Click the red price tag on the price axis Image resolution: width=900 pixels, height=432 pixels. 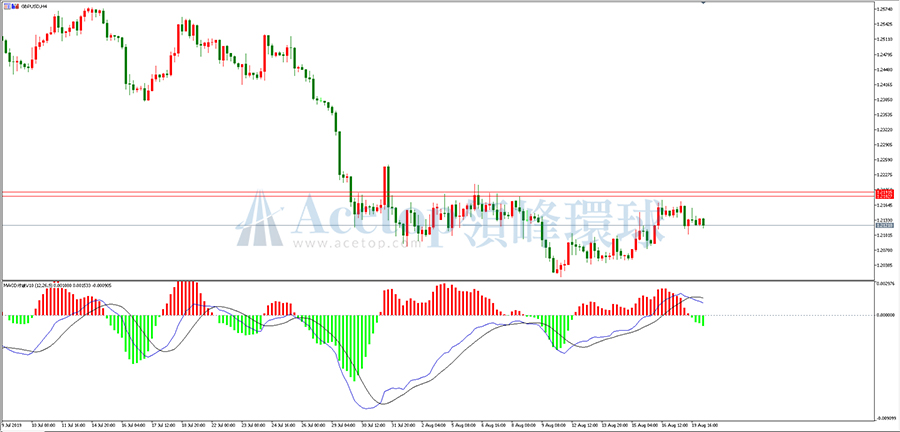click(885, 194)
